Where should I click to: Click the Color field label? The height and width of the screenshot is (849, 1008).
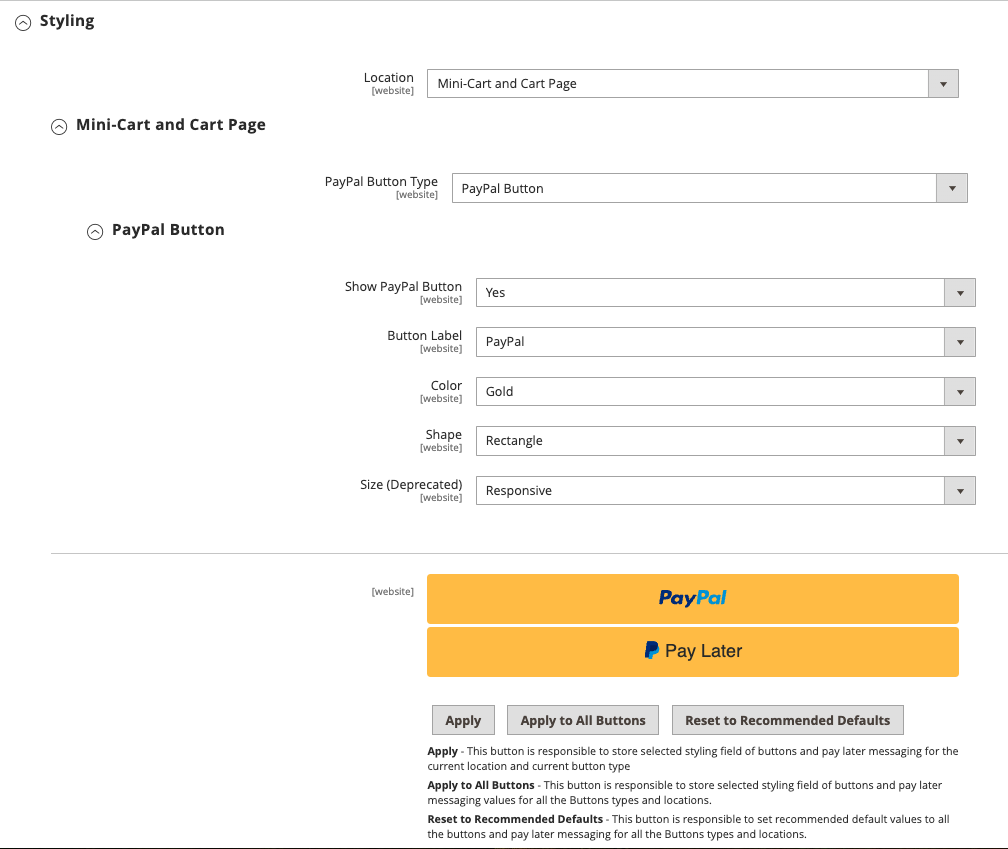[x=446, y=386]
